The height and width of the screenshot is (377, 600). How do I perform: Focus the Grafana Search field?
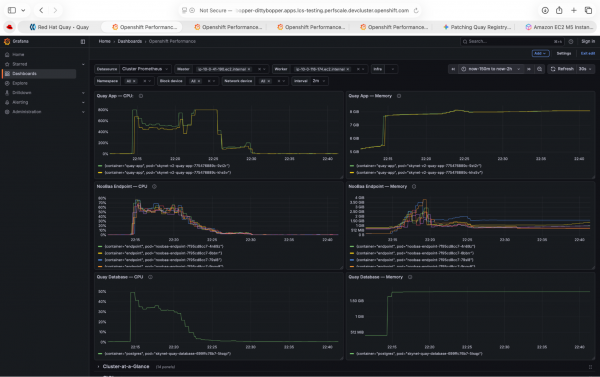tap(512, 41)
